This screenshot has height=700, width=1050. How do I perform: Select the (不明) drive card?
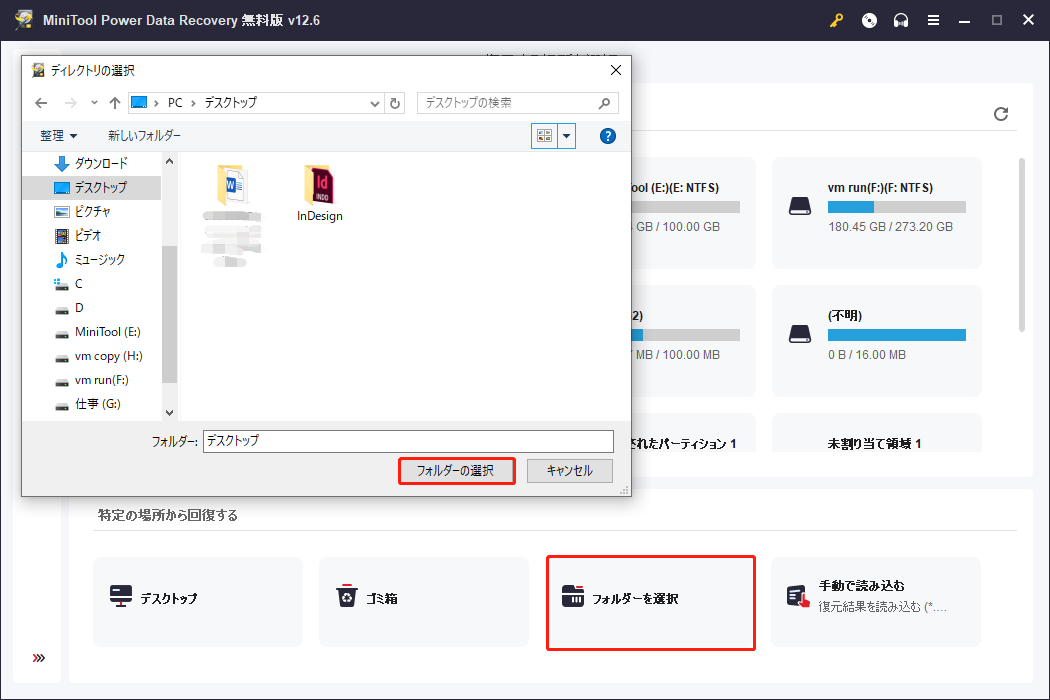tap(877, 340)
